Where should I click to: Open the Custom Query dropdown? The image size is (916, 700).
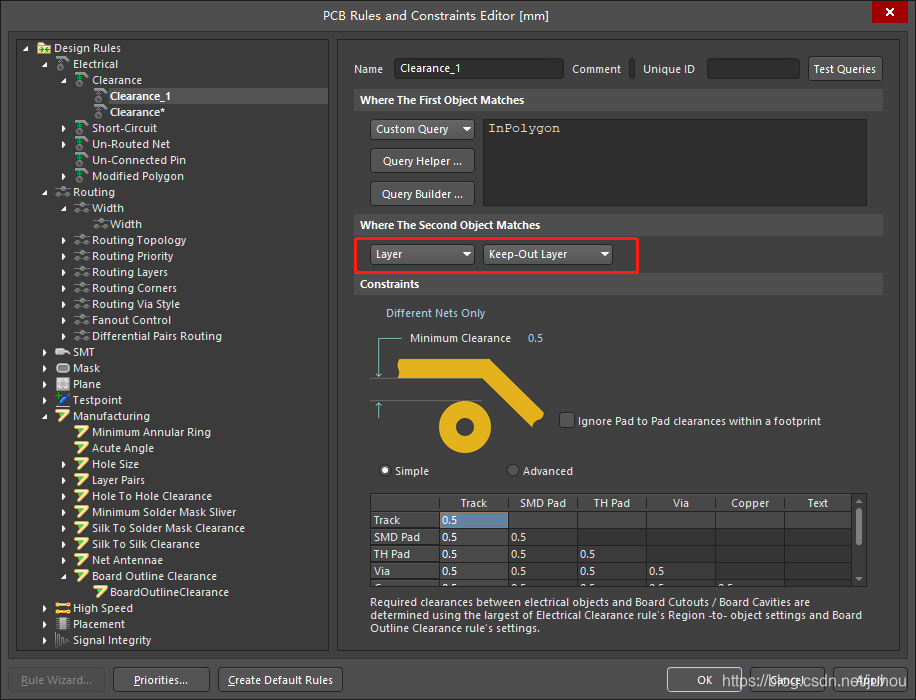pos(422,129)
